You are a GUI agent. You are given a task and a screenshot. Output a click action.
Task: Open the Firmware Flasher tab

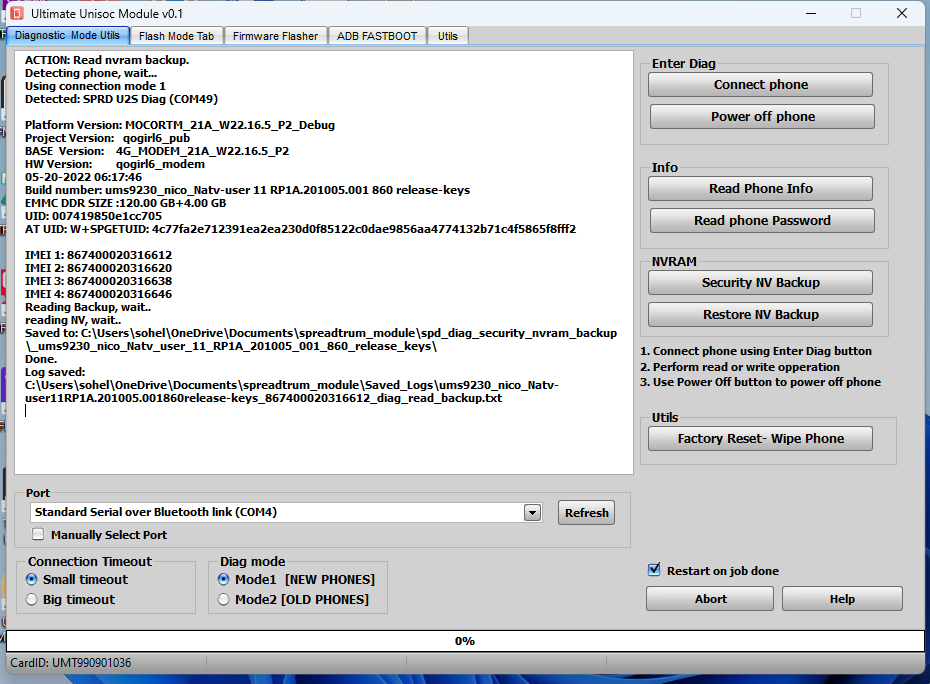(x=275, y=36)
